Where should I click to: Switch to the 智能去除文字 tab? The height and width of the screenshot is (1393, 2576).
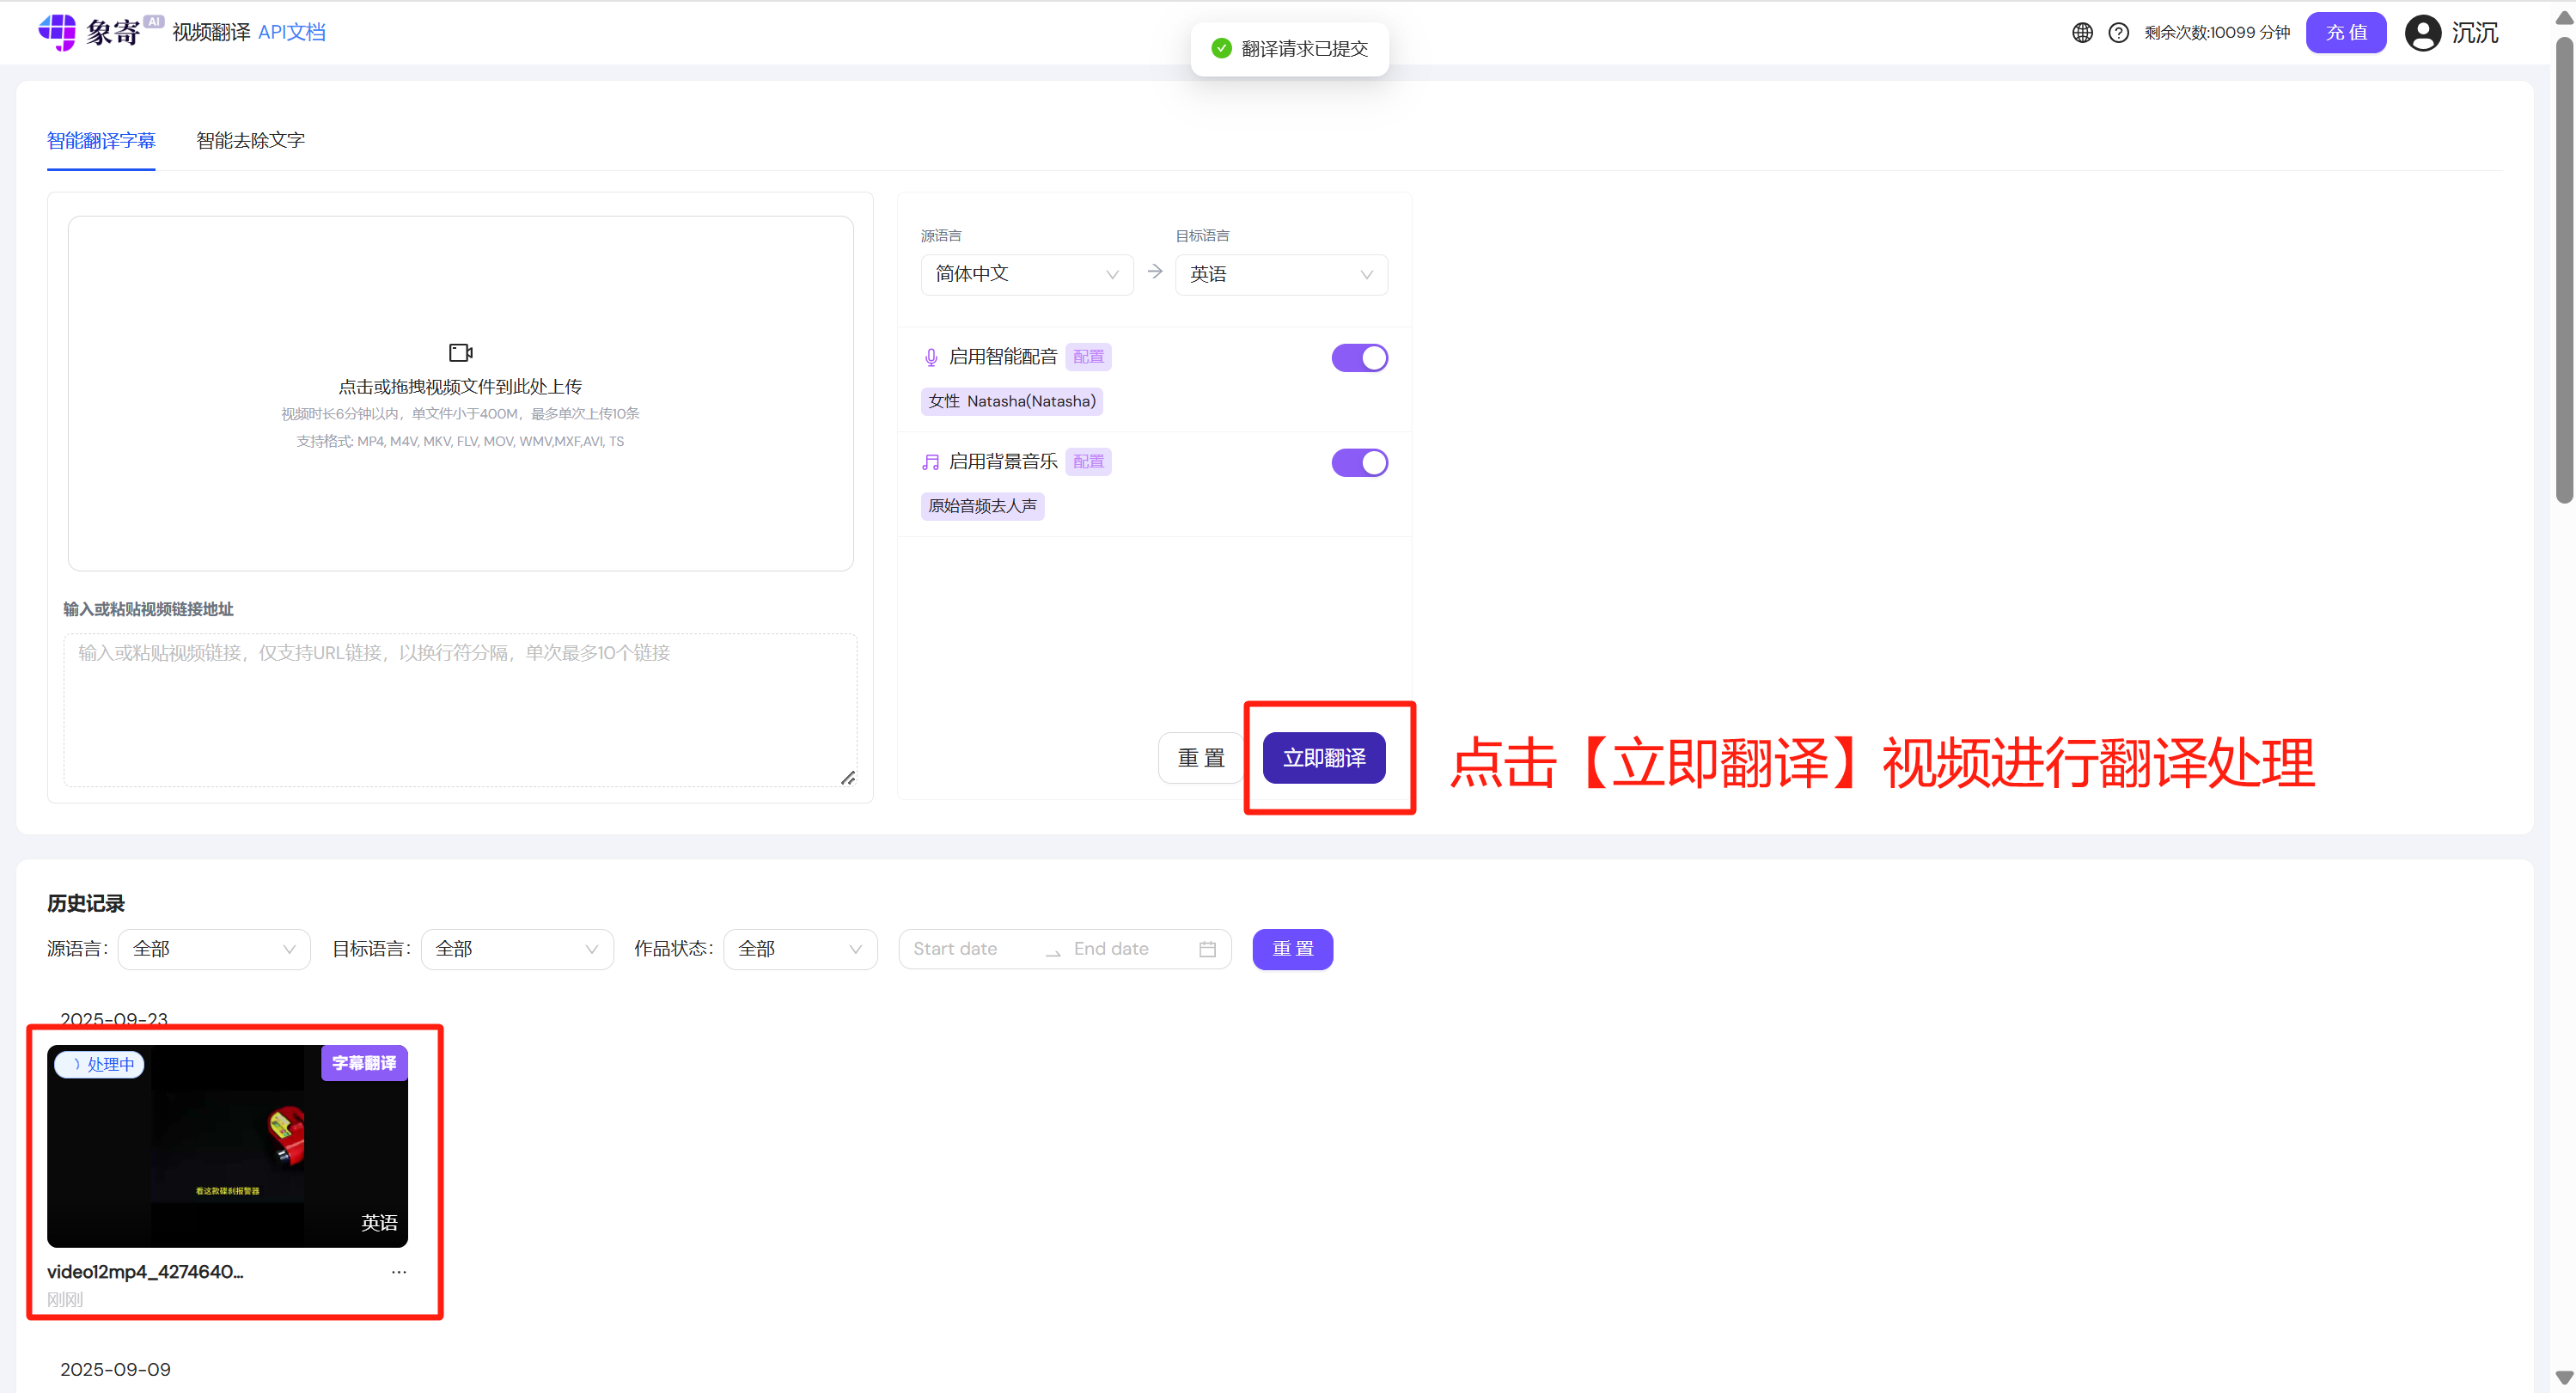tap(250, 141)
